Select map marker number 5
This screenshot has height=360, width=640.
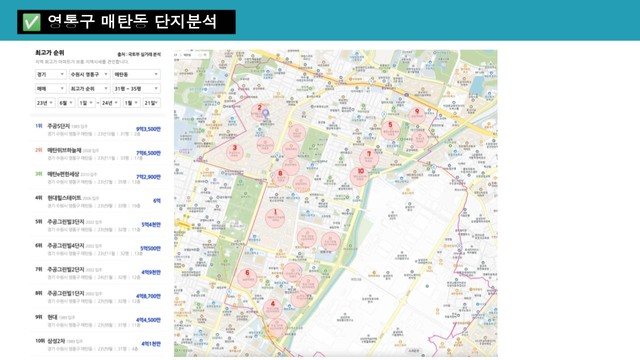(390, 129)
